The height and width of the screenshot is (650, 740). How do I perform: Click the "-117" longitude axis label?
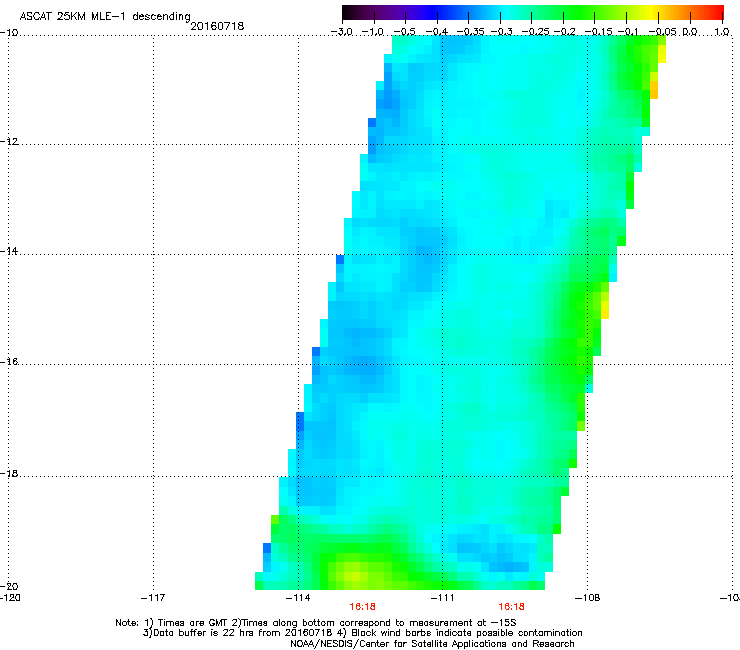click(x=153, y=598)
